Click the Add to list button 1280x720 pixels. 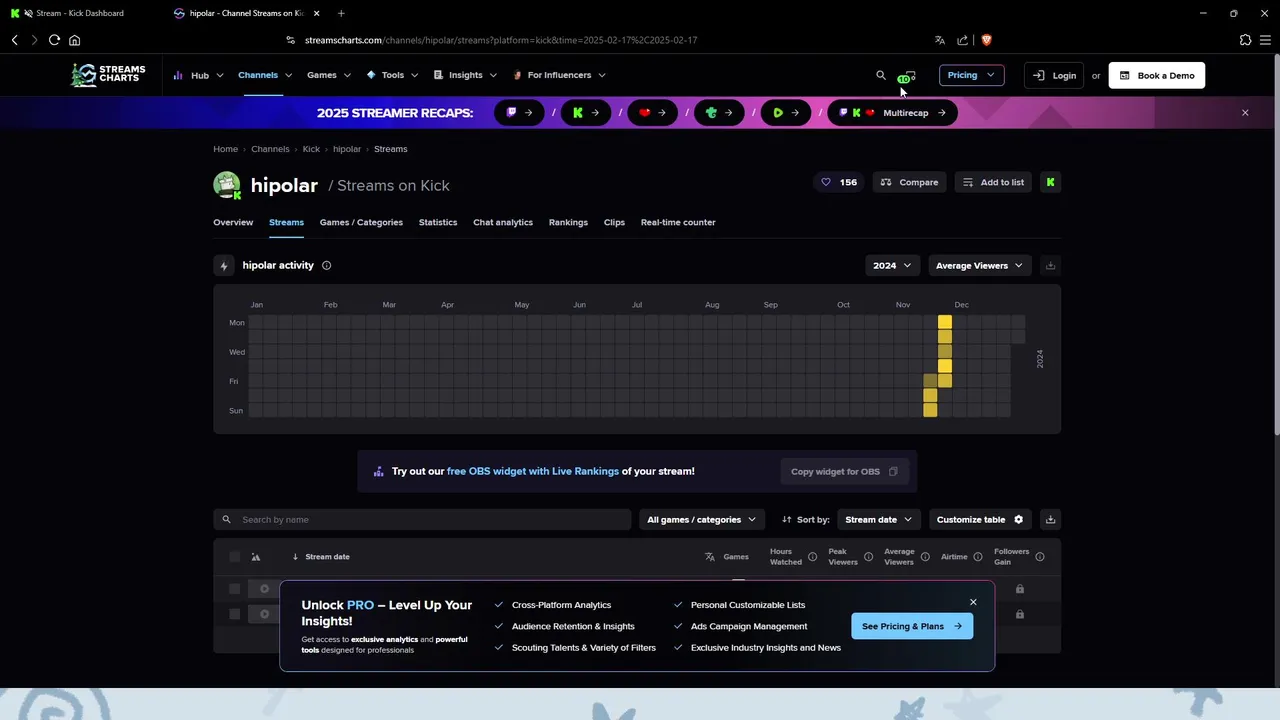click(993, 182)
